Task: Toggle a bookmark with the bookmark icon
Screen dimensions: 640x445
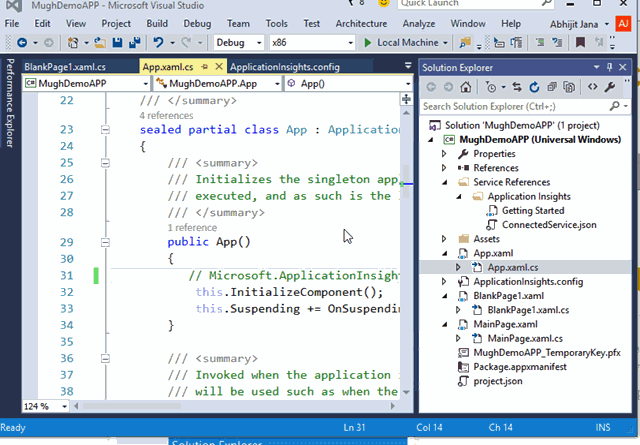Action: pos(580,42)
